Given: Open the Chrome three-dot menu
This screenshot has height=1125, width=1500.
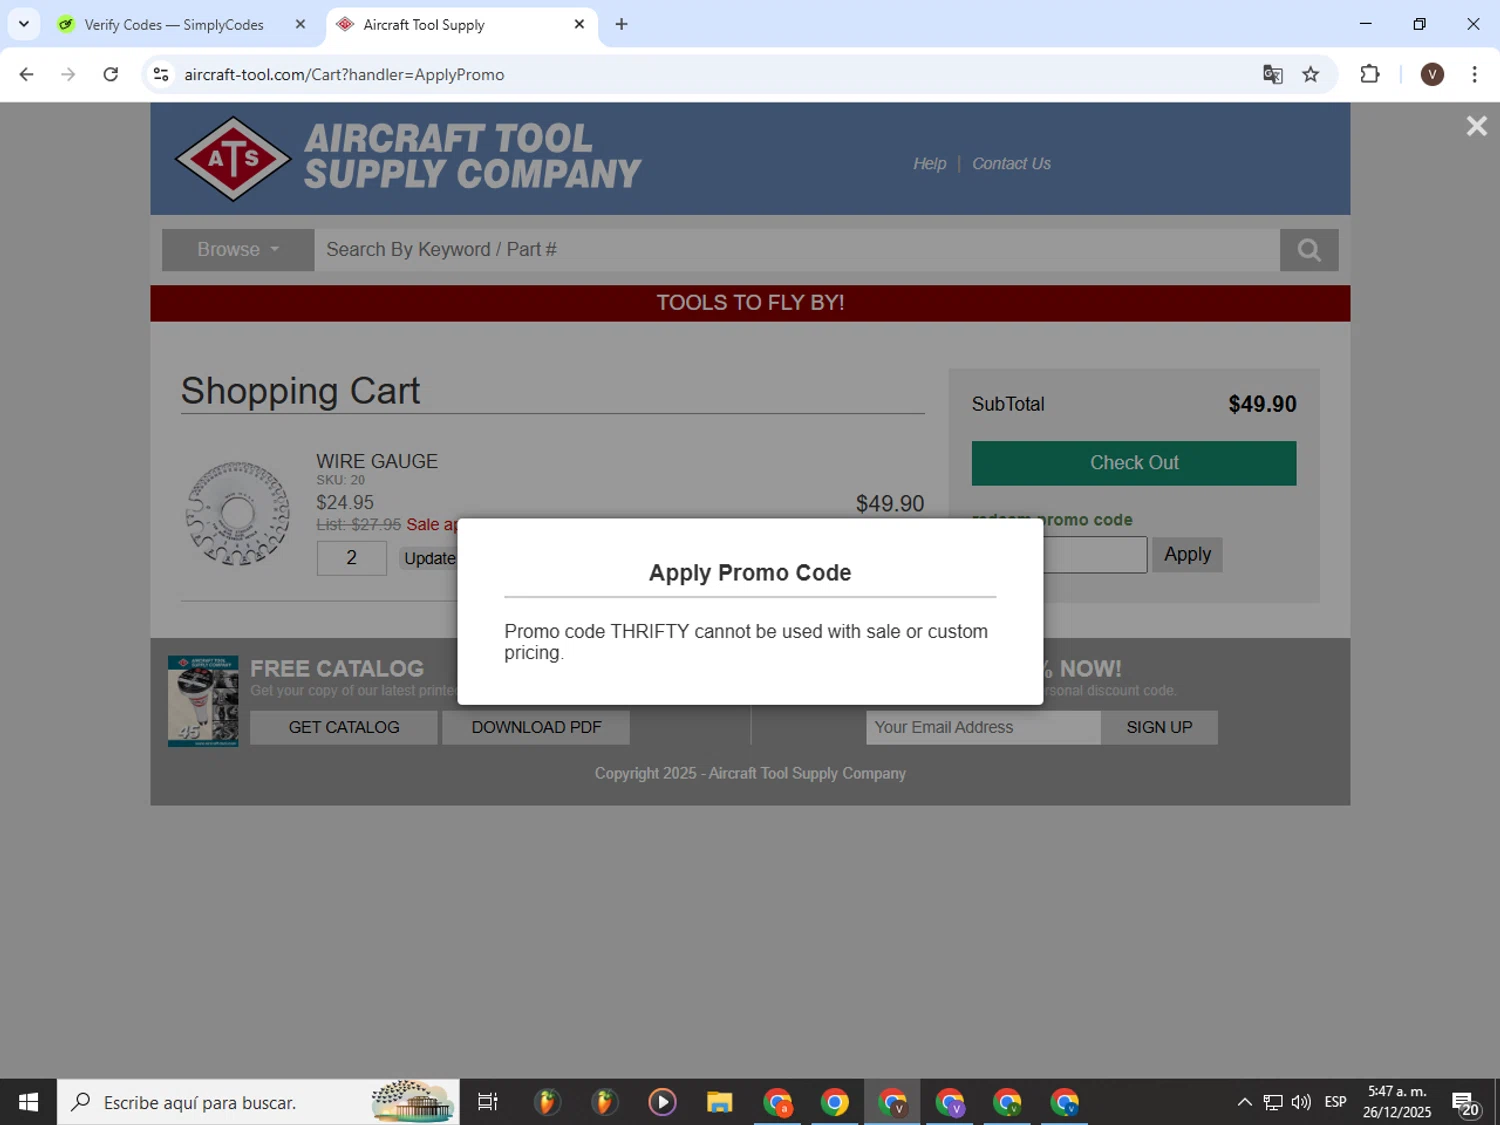Looking at the screenshot, I should point(1474,75).
